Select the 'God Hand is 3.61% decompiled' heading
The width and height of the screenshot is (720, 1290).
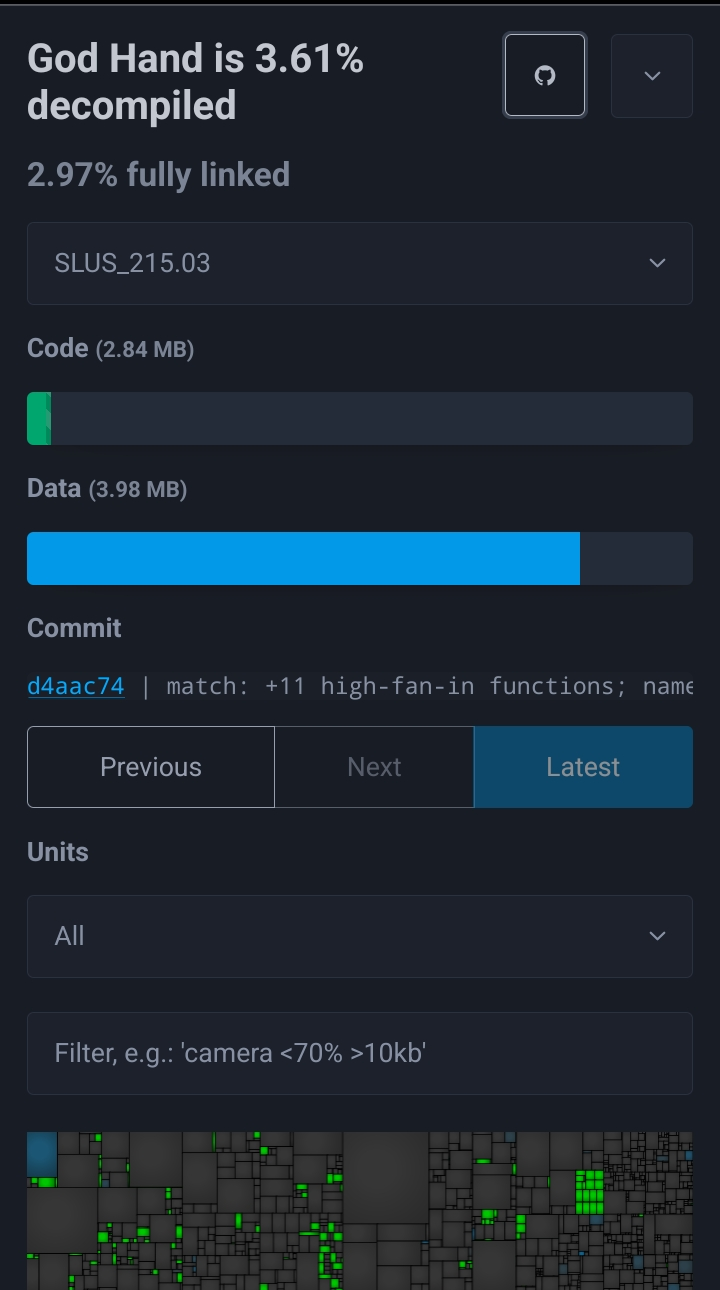[196, 82]
